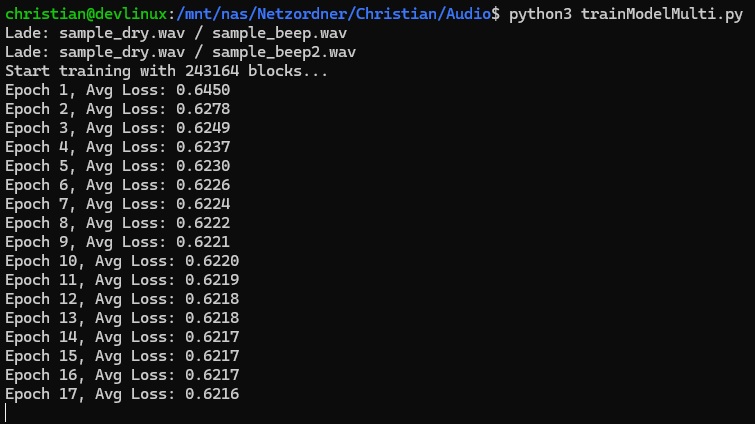Image resolution: width=755 pixels, height=424 pixels.
Task: Click the Epoch 3 loss value 0.6249
Action: point(203,128)
